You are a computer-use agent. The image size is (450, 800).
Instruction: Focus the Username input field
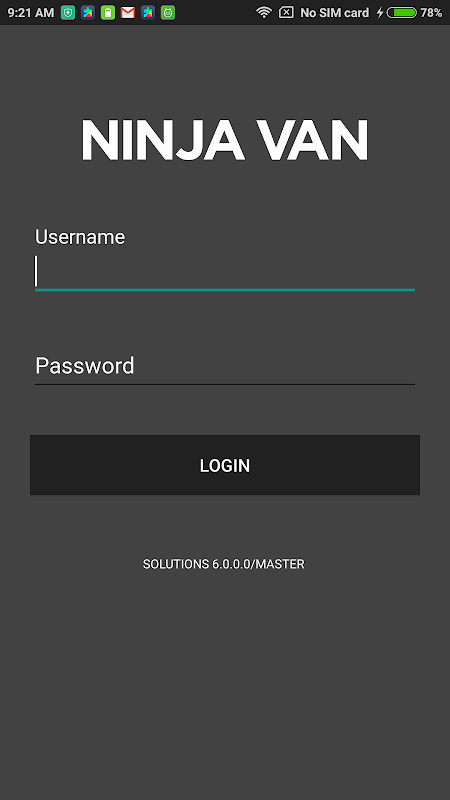pos(225,271)
